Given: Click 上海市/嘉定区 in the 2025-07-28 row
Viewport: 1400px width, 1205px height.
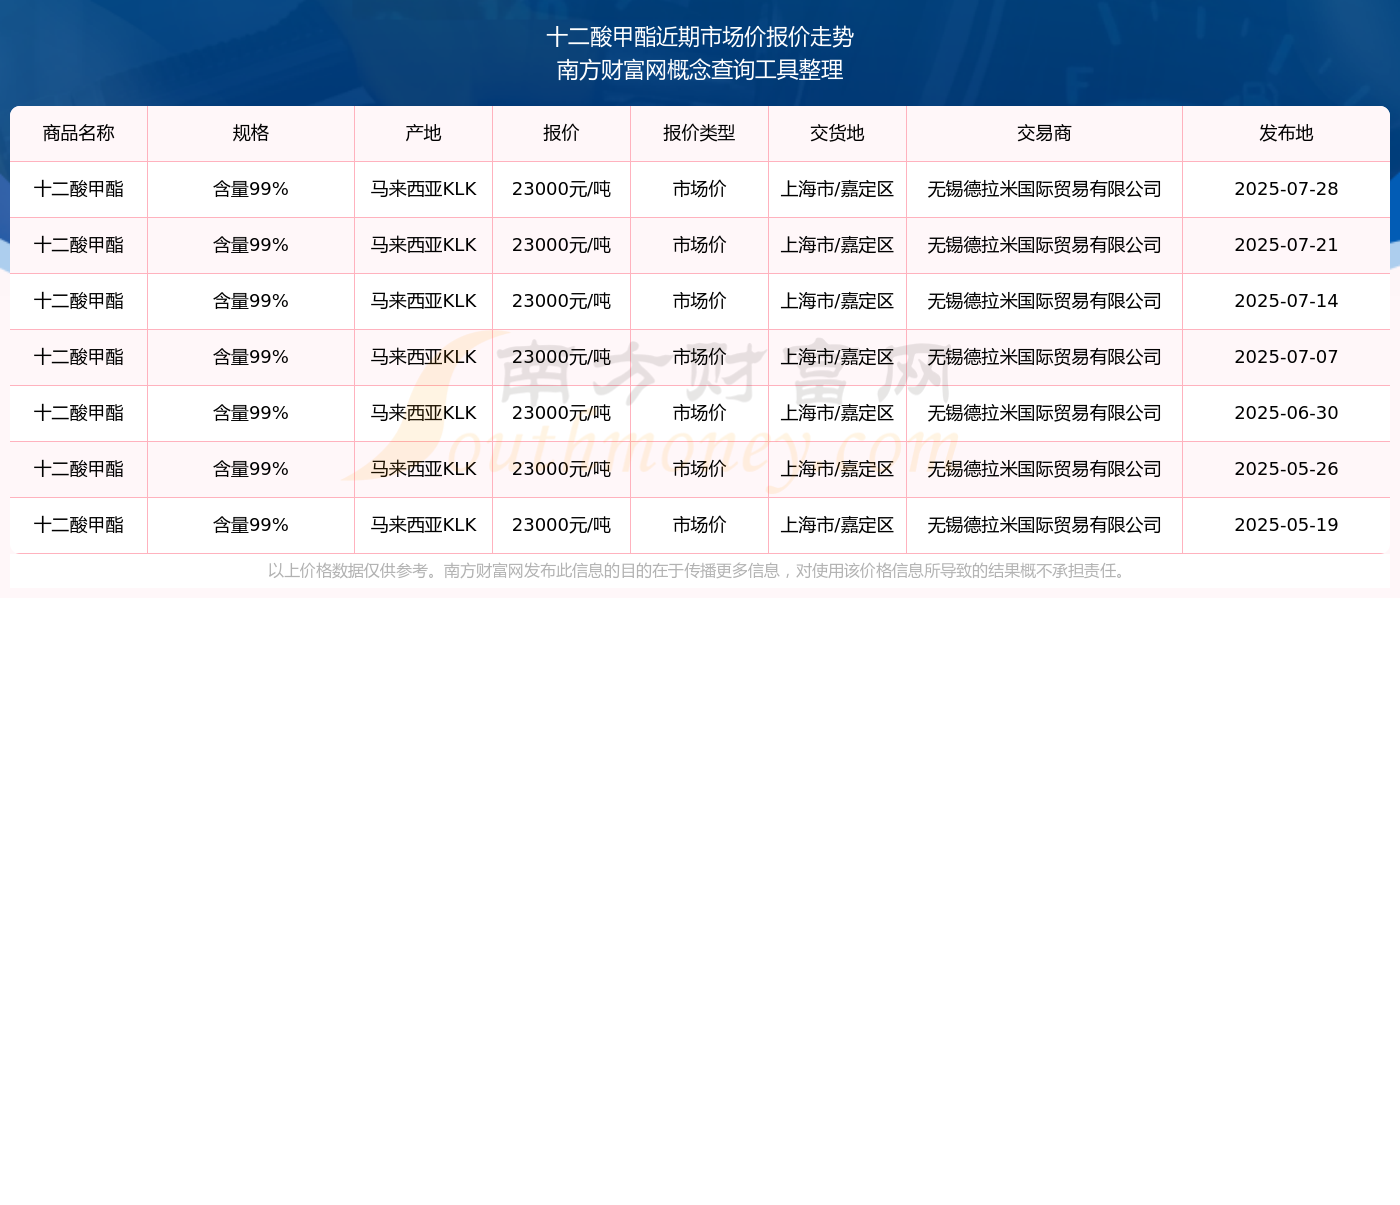Looking at the screenshot, I should tap(837, 189).
